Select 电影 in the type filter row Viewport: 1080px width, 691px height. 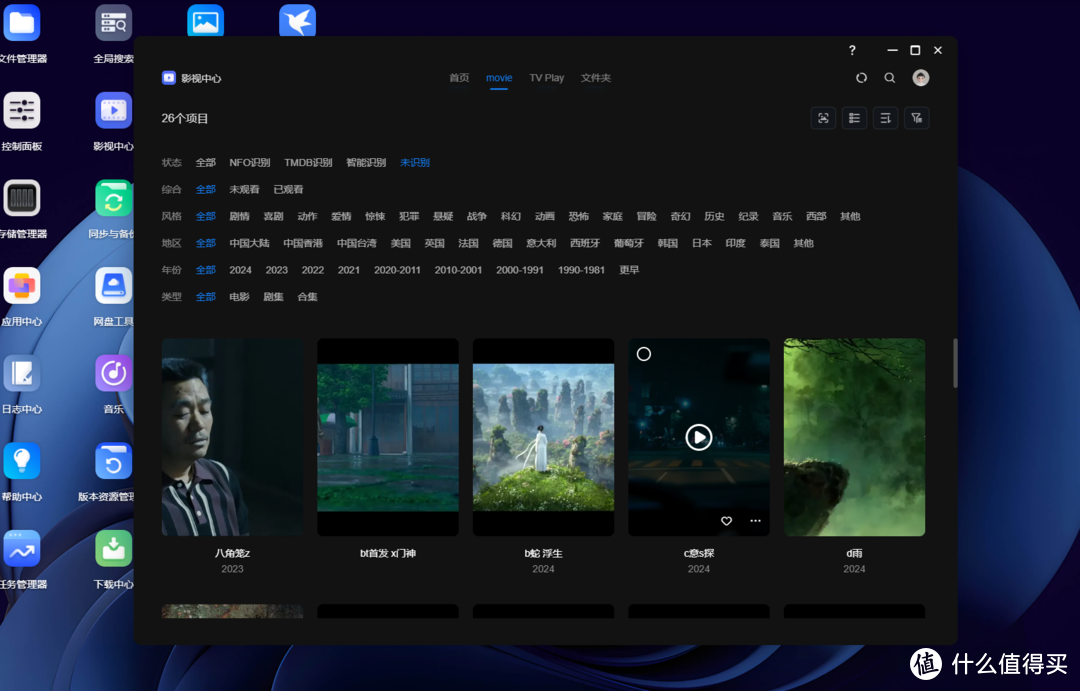tap(239, 297)
